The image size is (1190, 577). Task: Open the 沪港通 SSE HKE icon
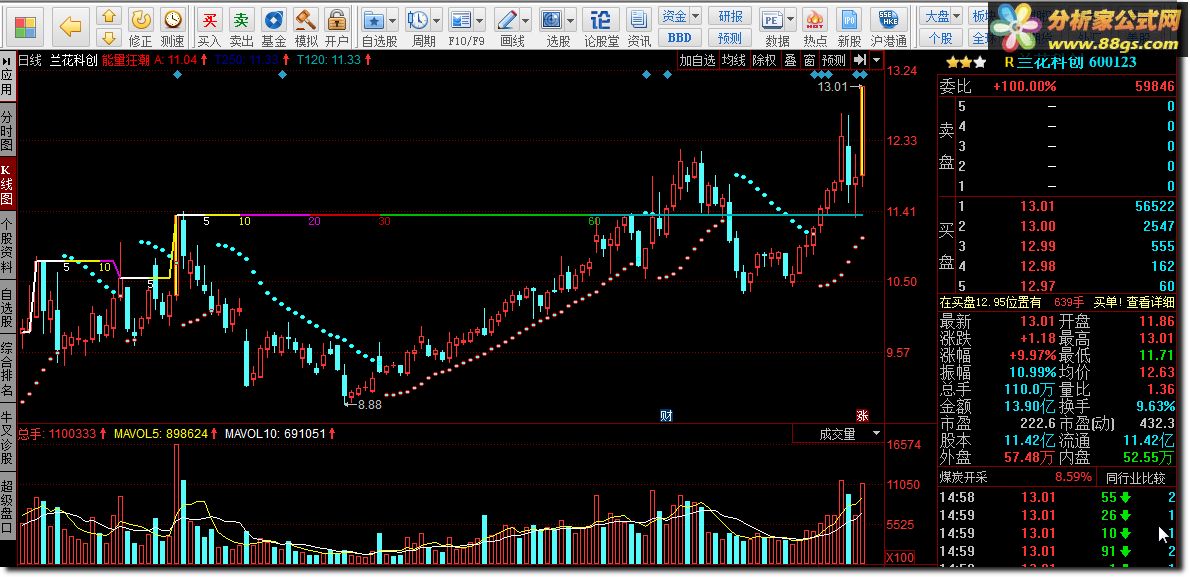tap(889, 27)
